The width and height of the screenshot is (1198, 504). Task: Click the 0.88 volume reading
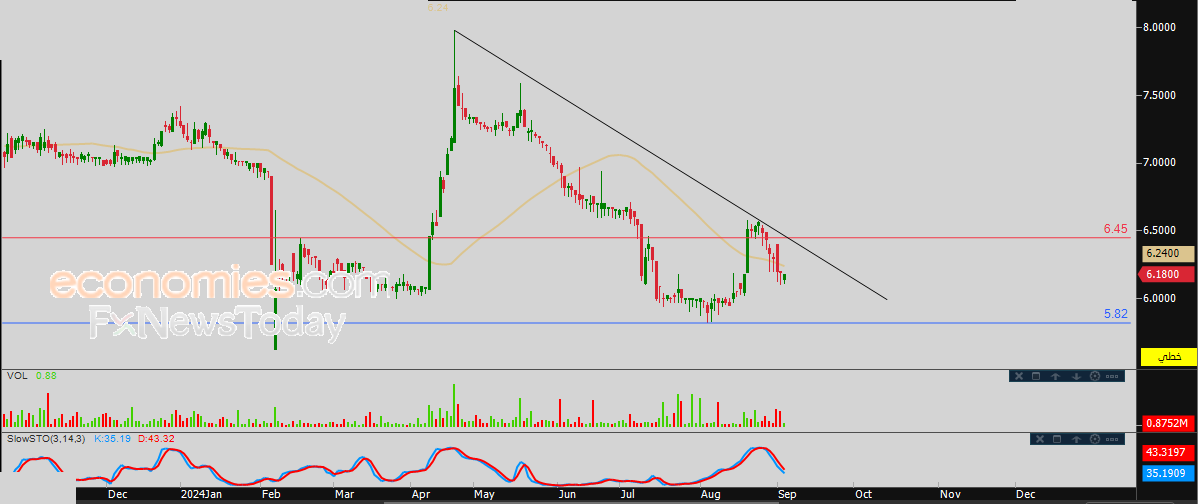(x=46, y=376)
